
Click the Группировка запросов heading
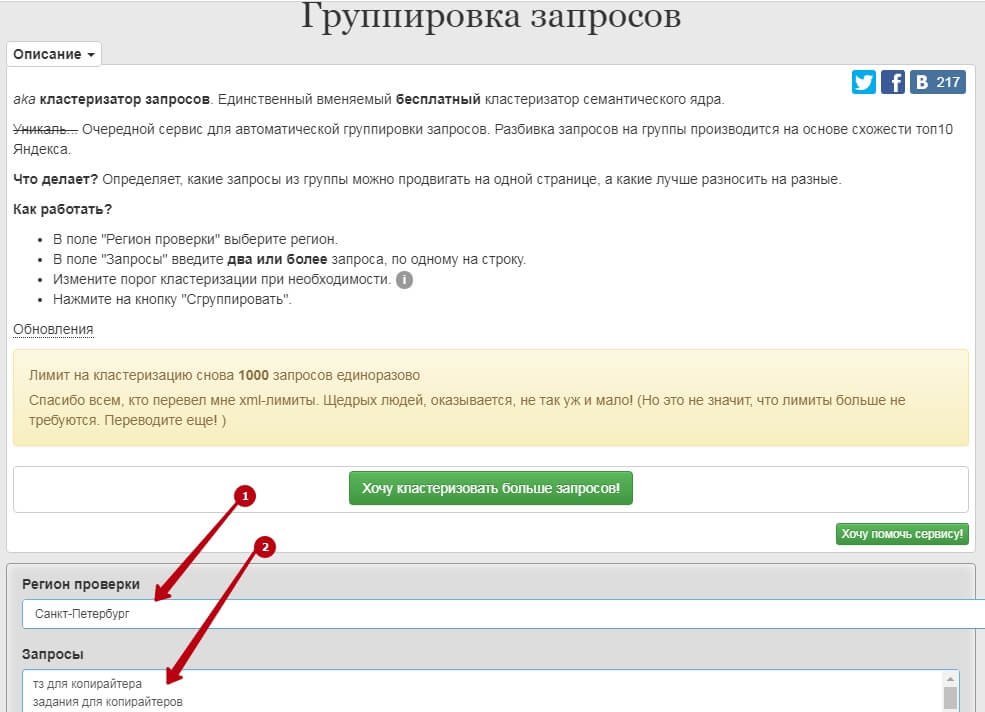click(x=491, y=16)
